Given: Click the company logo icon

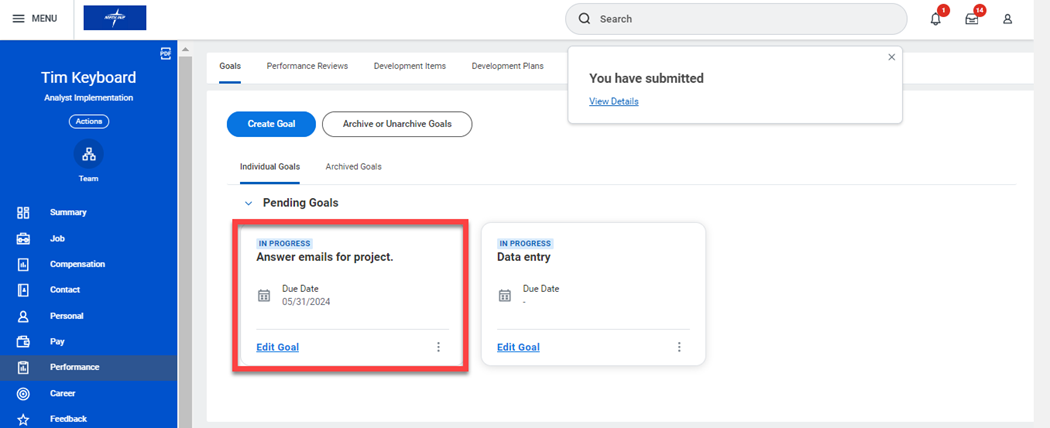Looking at the screenshot, I should 115,18.
